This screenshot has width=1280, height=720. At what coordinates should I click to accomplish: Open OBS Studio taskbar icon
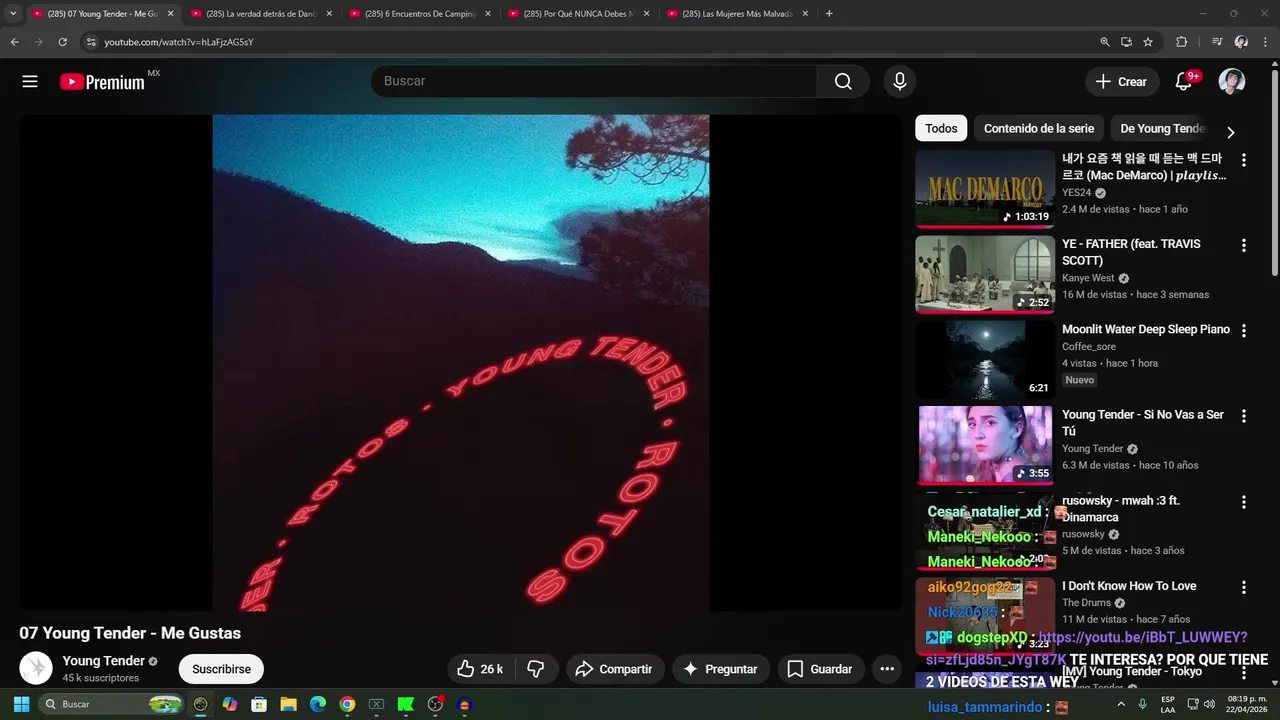tap(435, 704)
